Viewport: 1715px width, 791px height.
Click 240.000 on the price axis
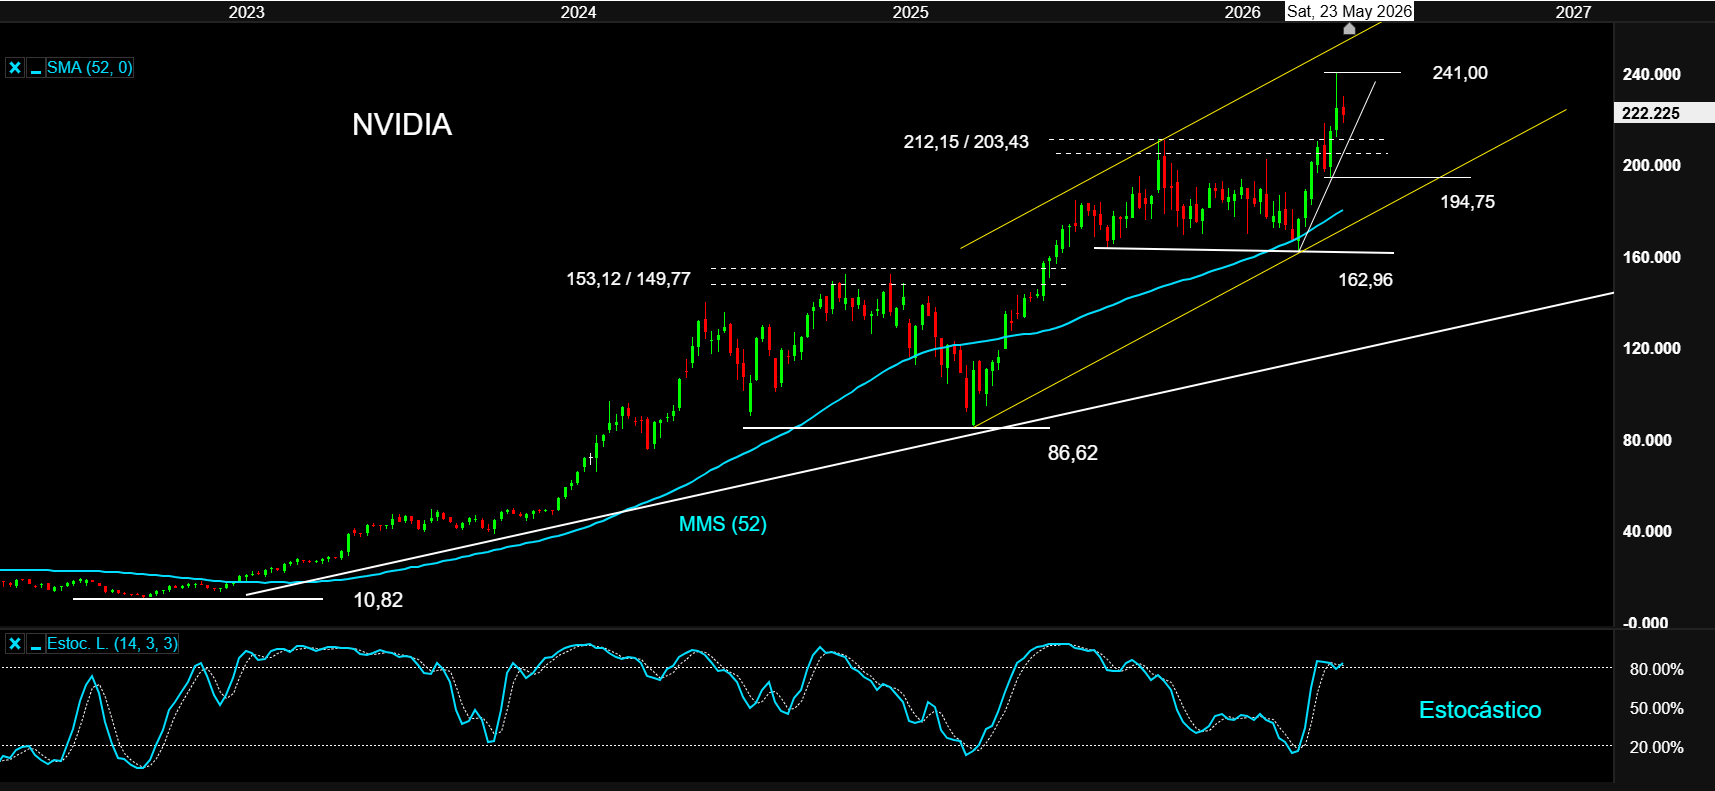tap(1651, 74)
